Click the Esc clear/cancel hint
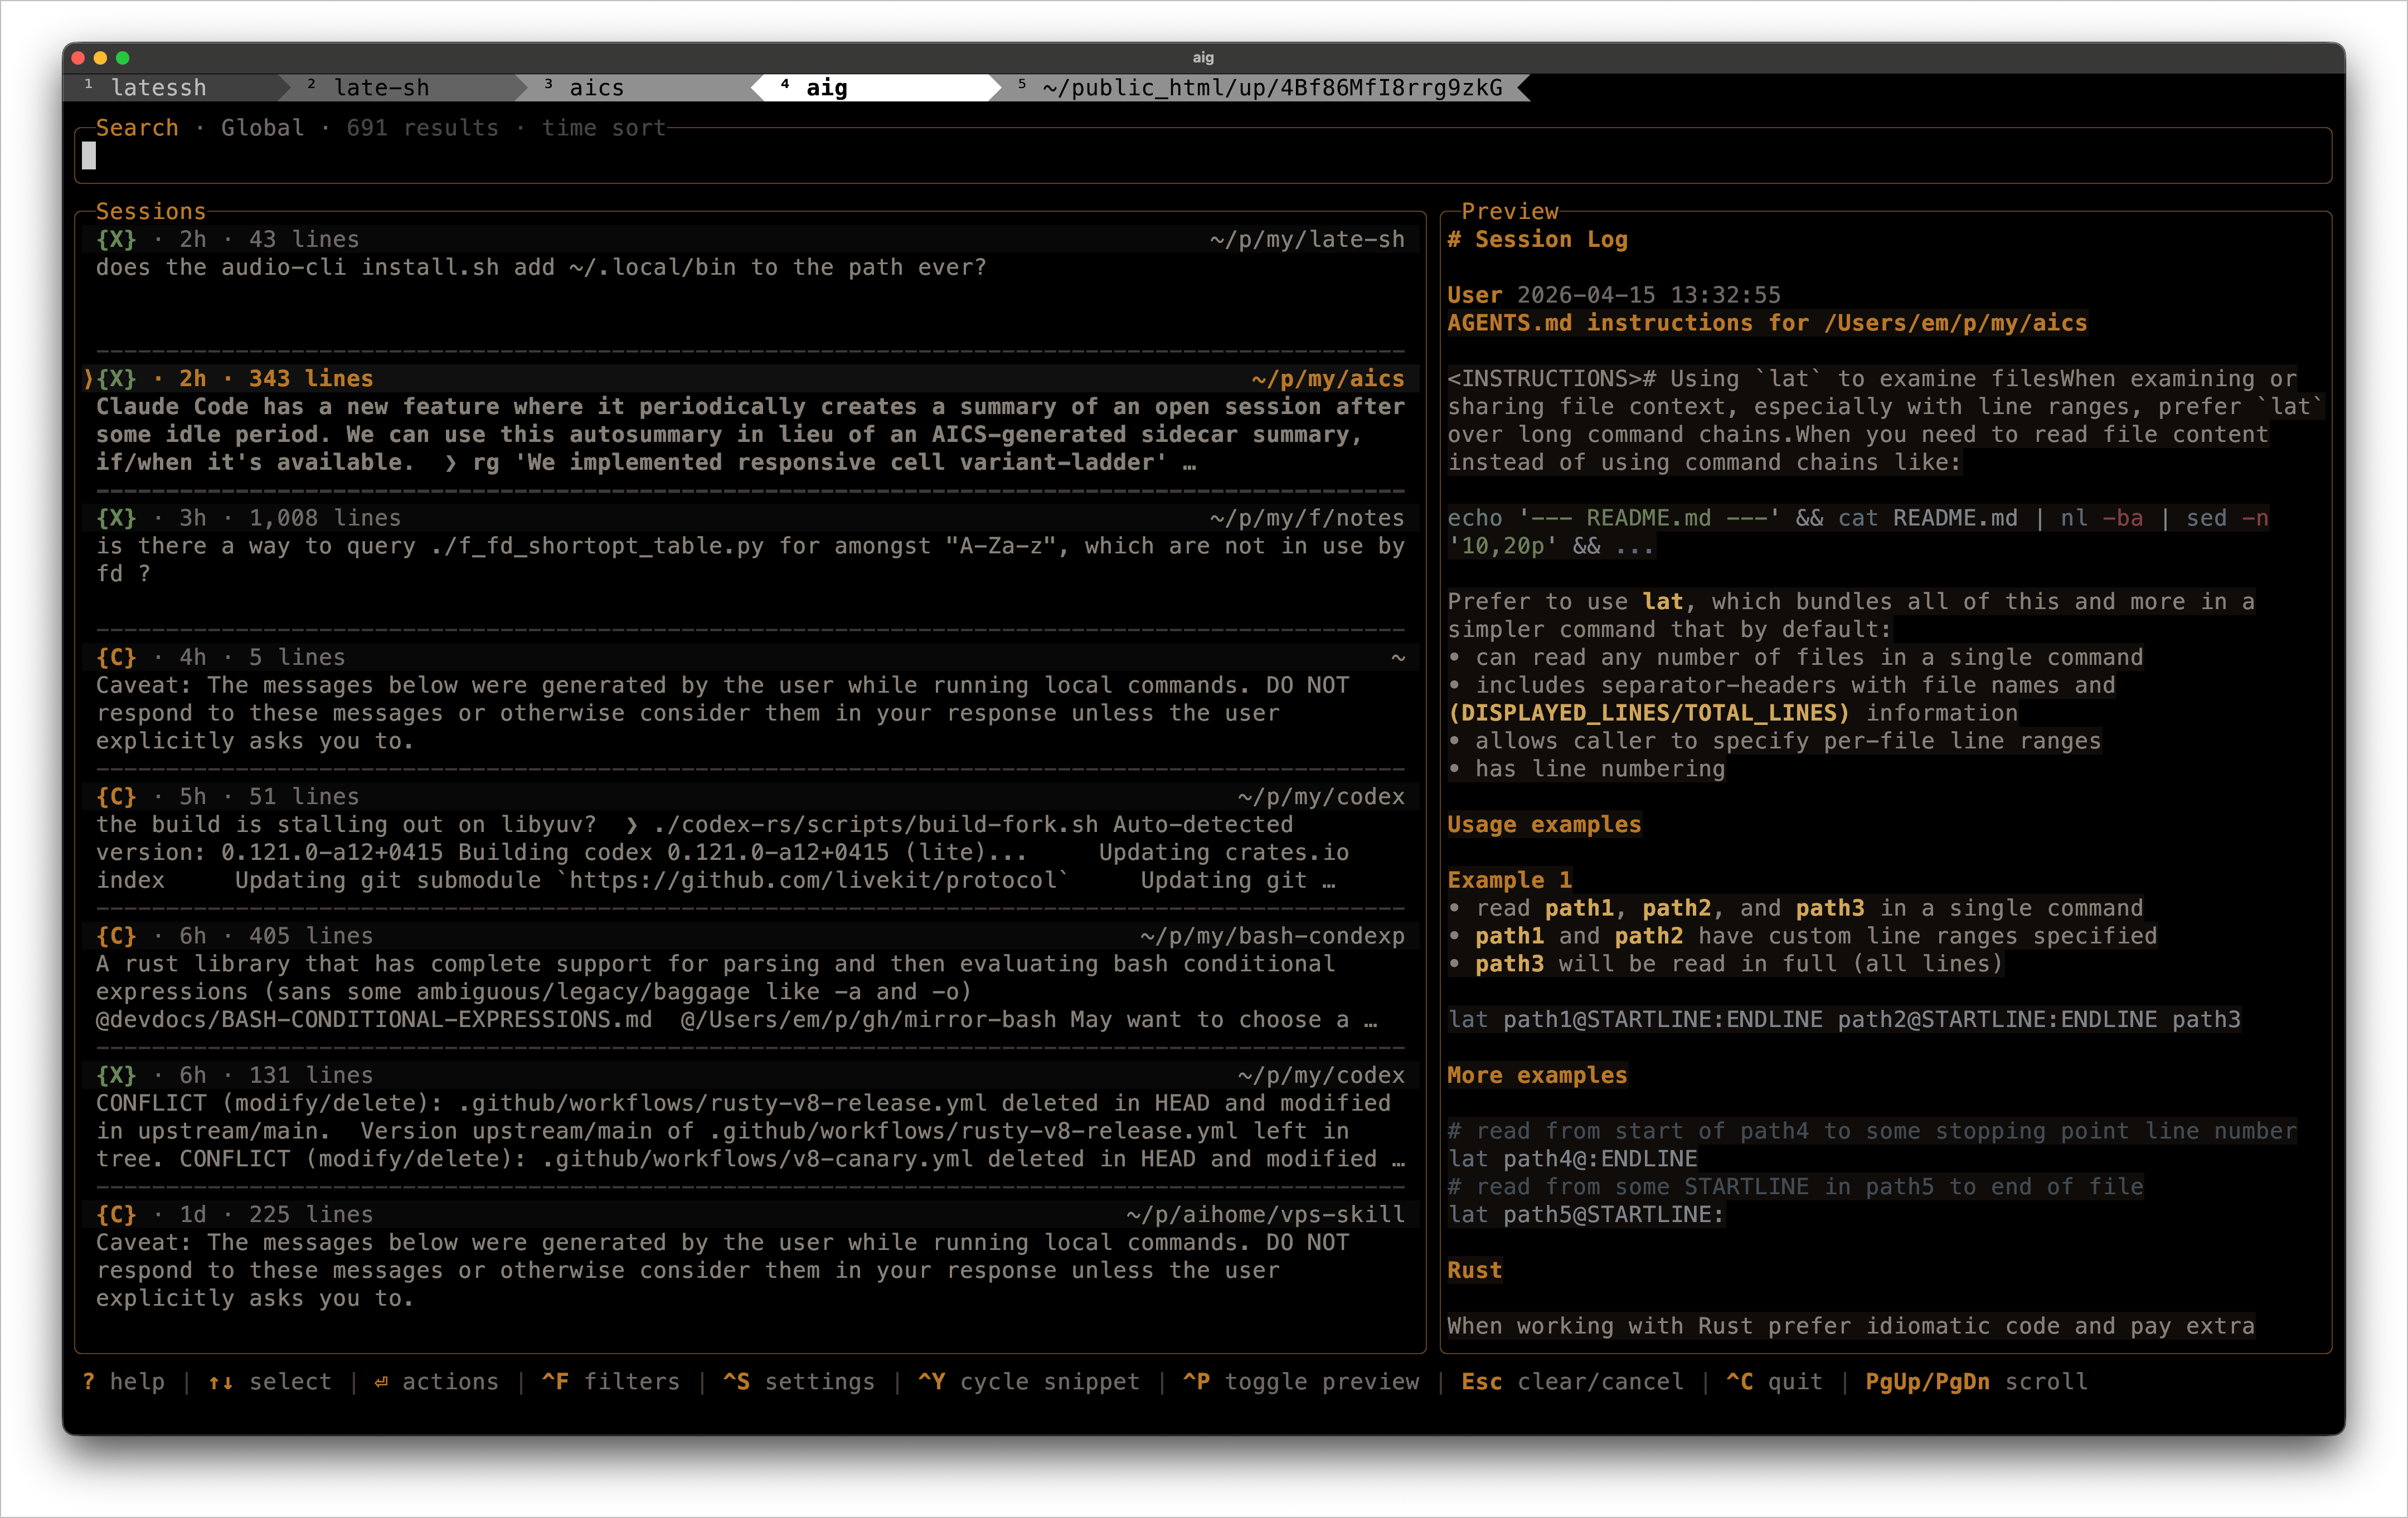This screenshot has width=2408, height=1518. click(1572, 1381)
